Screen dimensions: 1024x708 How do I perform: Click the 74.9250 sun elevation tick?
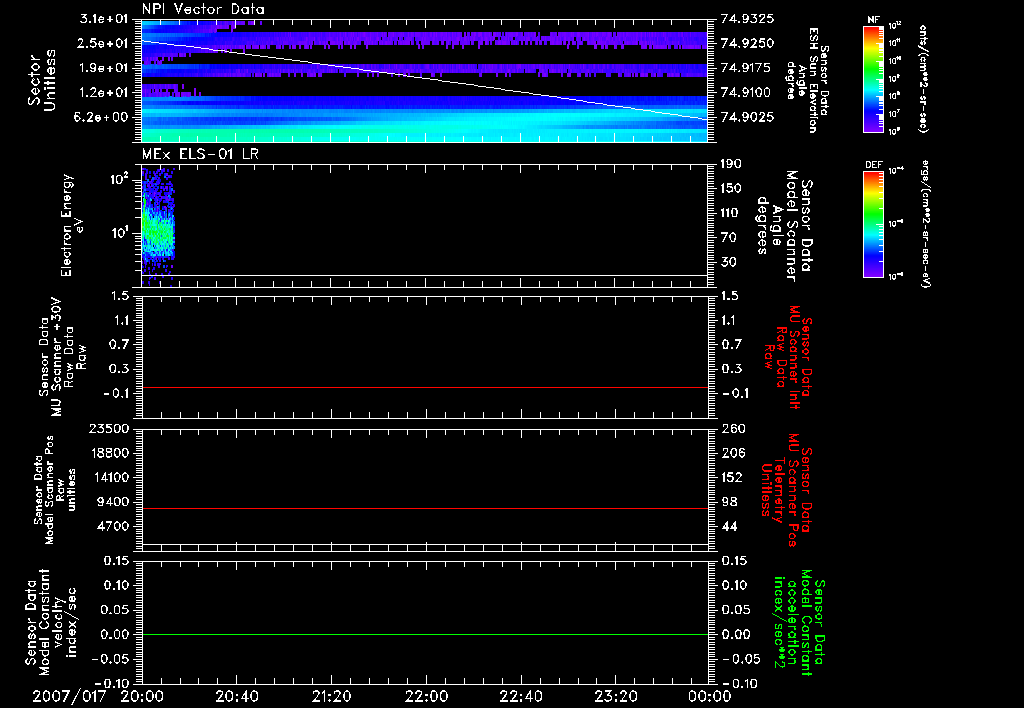747,43
